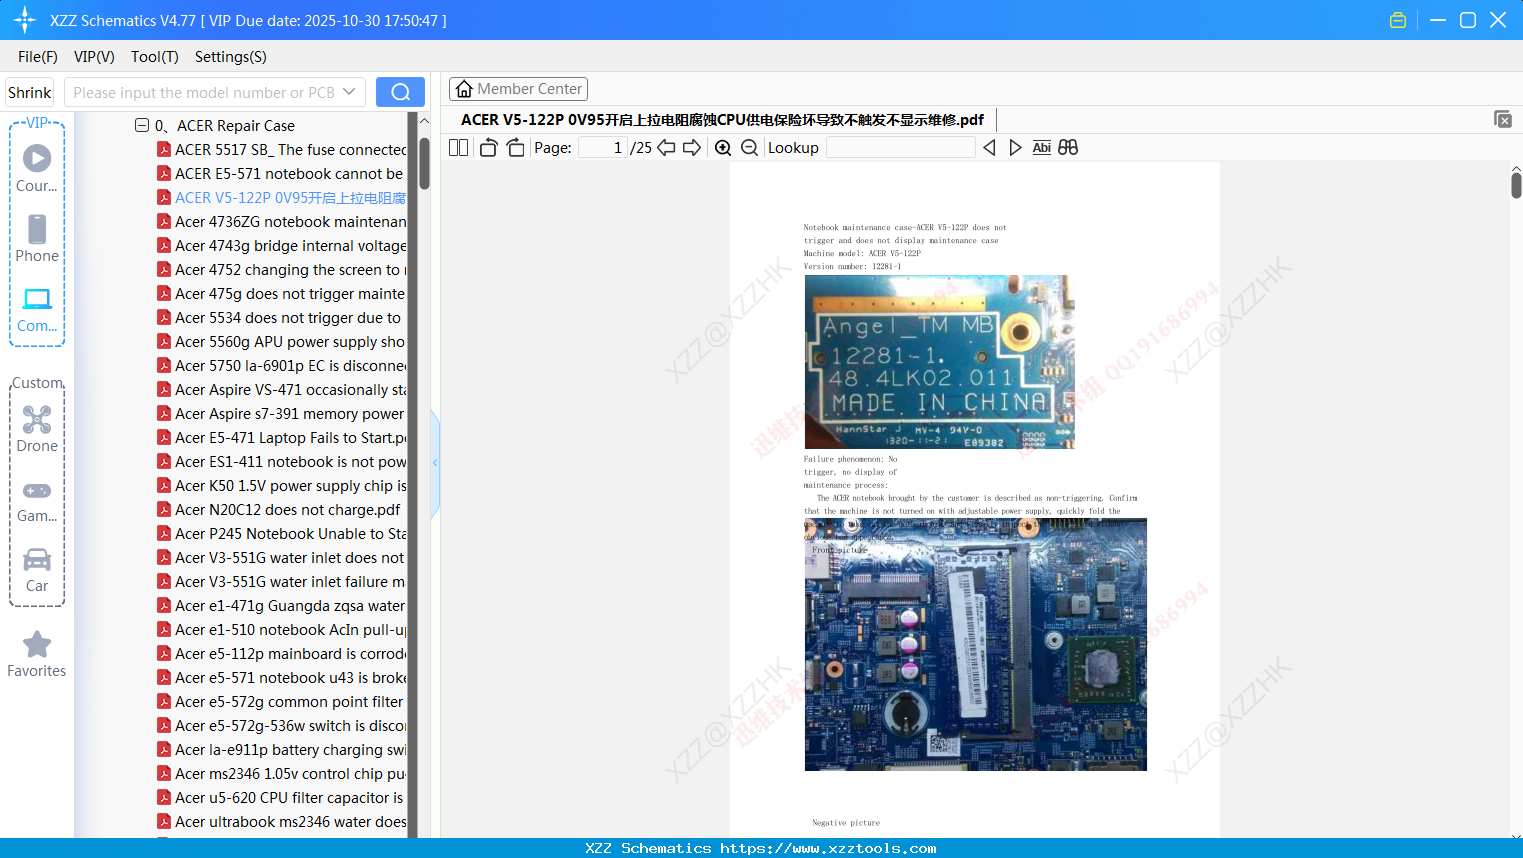The width and height of the screenshot is (1523, 858).
Task: Open Acer K50 1.5V power supply chip
Action: pyautogui.click(x=281, y=486)
